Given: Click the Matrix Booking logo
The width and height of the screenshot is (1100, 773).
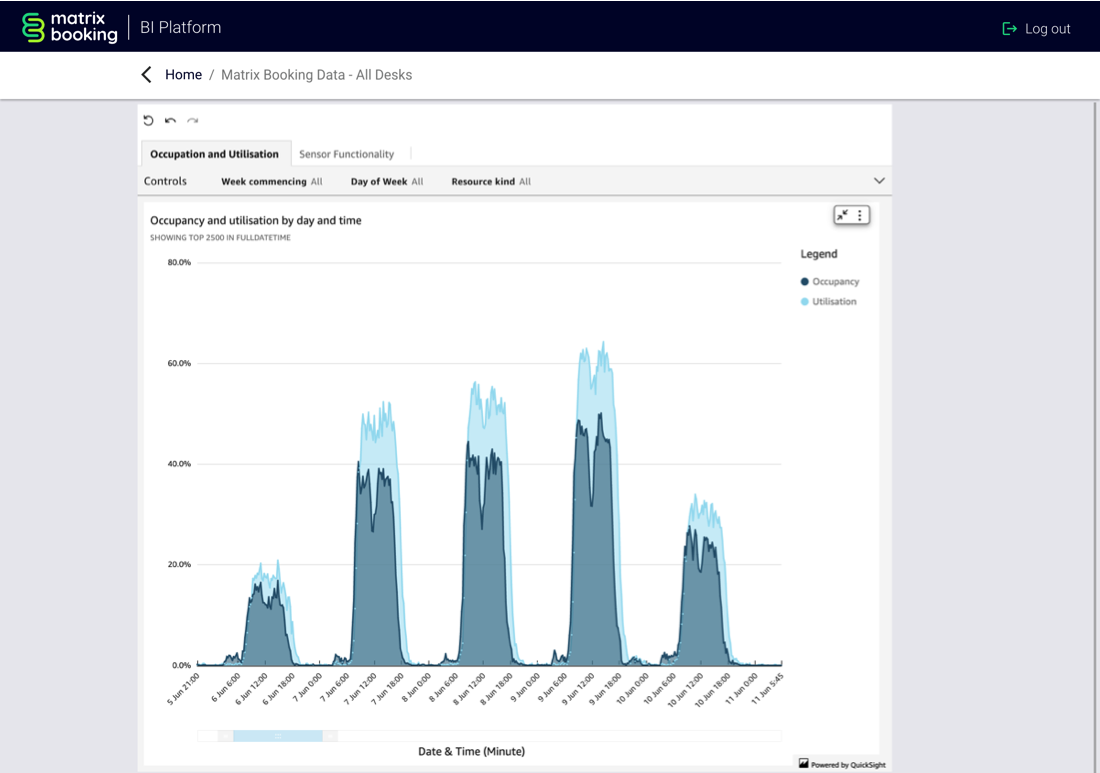Looking at the screenshot, I should 70,27.
